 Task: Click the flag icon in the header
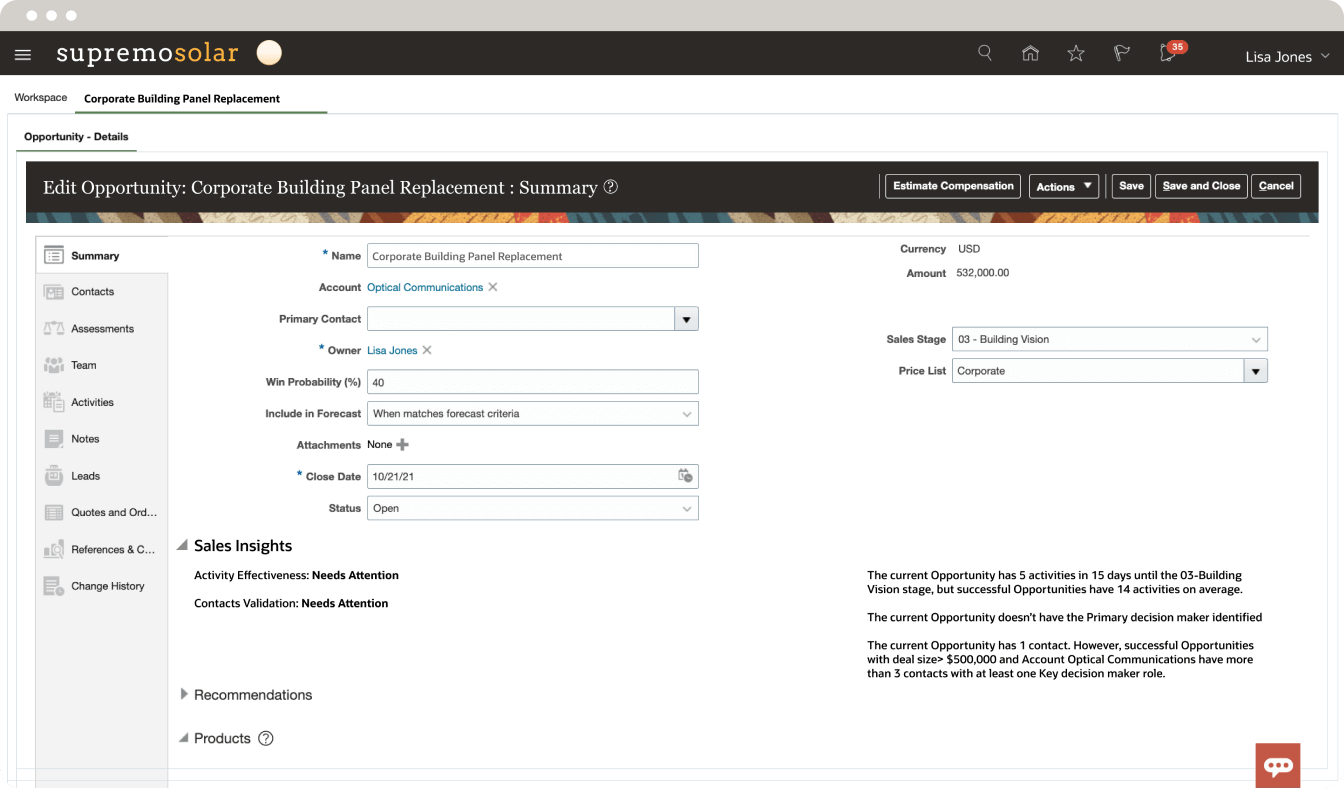pos(1121,52)
